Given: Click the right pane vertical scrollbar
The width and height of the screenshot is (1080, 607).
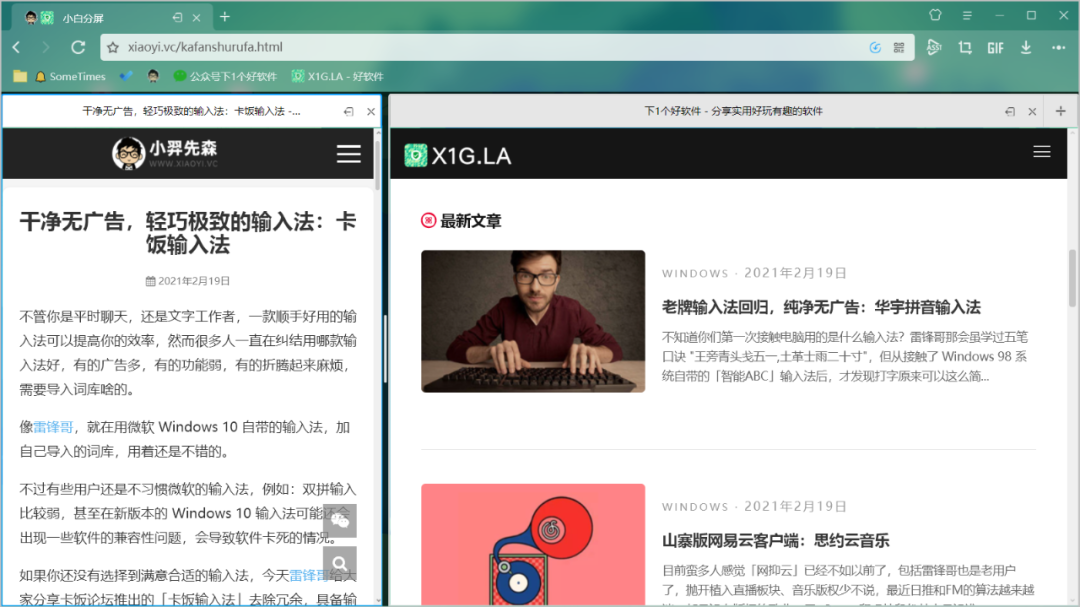Looking at the screenshot, I should click(x=1072, y=278).
